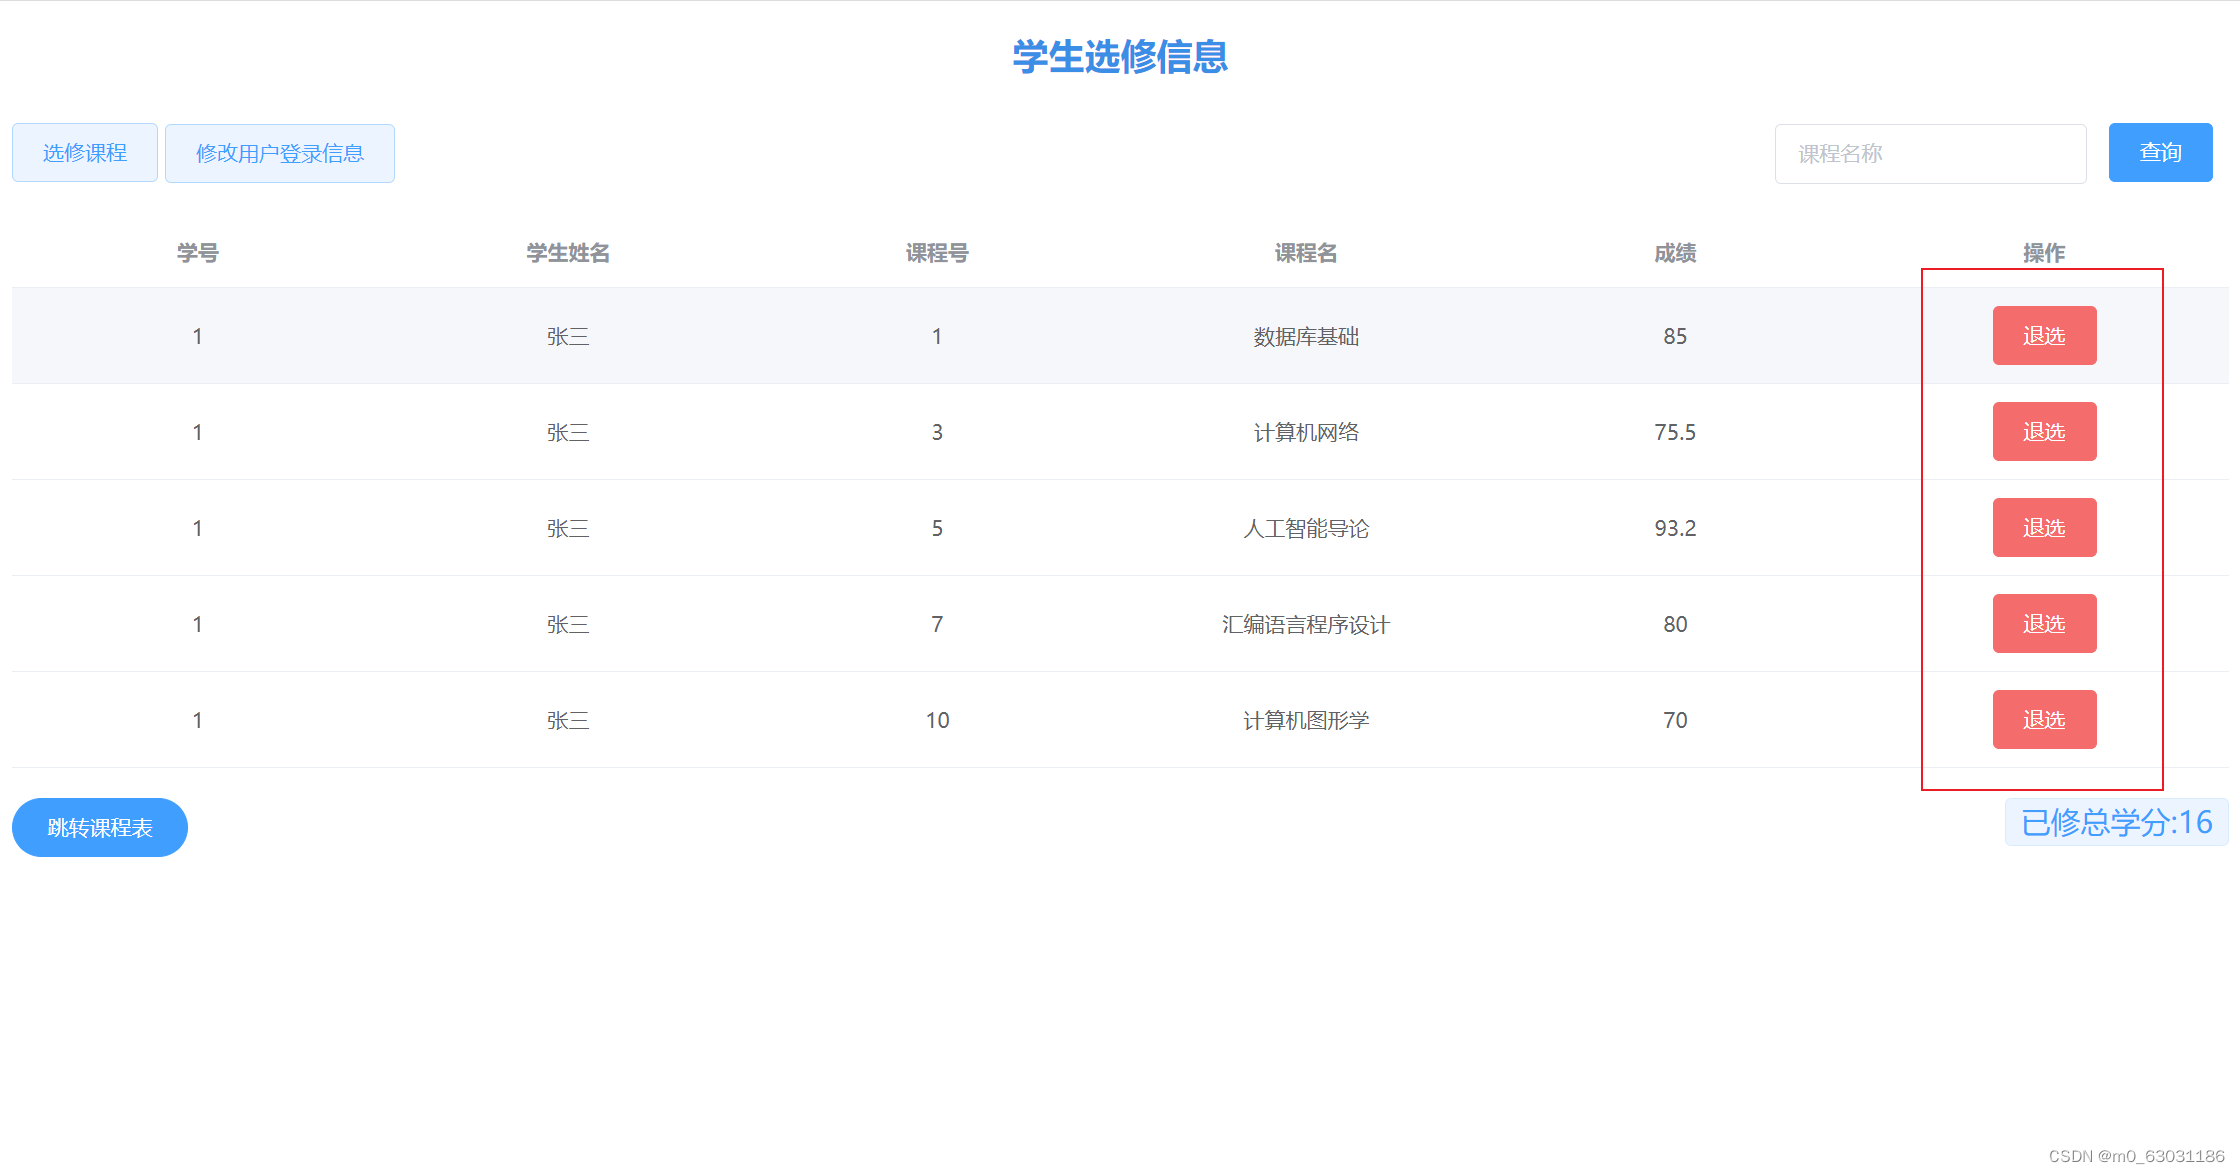Click the 跳转课程表 button
2240x1174 pixels.
pyautogui.click(x=99, y=827)
